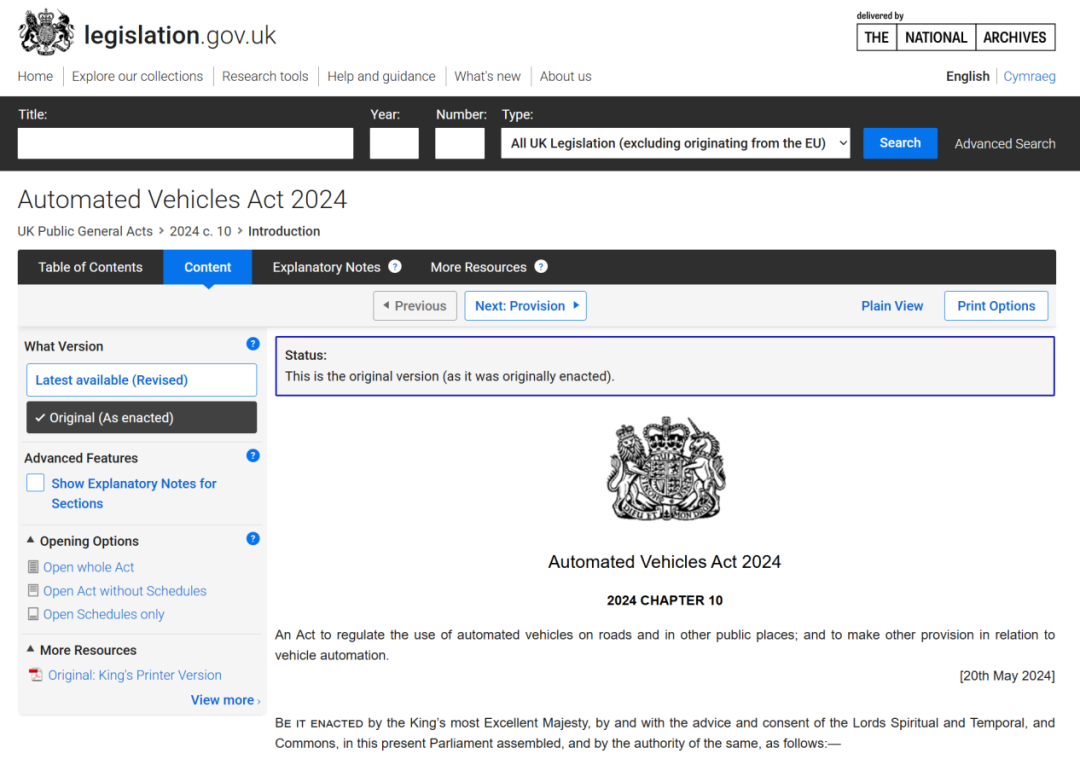1080x771 pixels.
Task: Switch language to Cymraeg
Action: point(1029,76)
